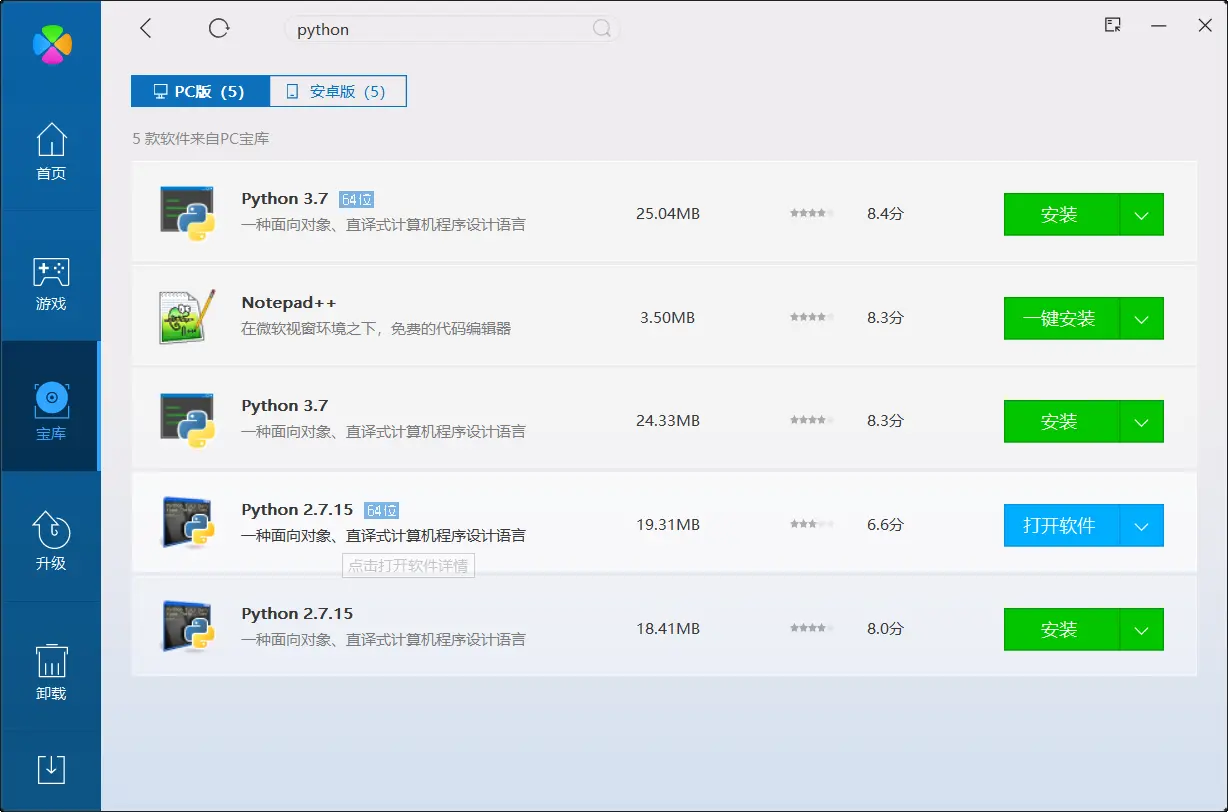
Task: Click the 64位 badge beside Python 3.7
Action: [357, 199]
